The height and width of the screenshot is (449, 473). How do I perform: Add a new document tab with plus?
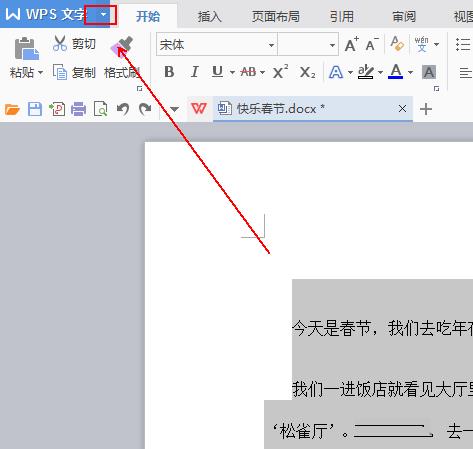click(426, 109)
